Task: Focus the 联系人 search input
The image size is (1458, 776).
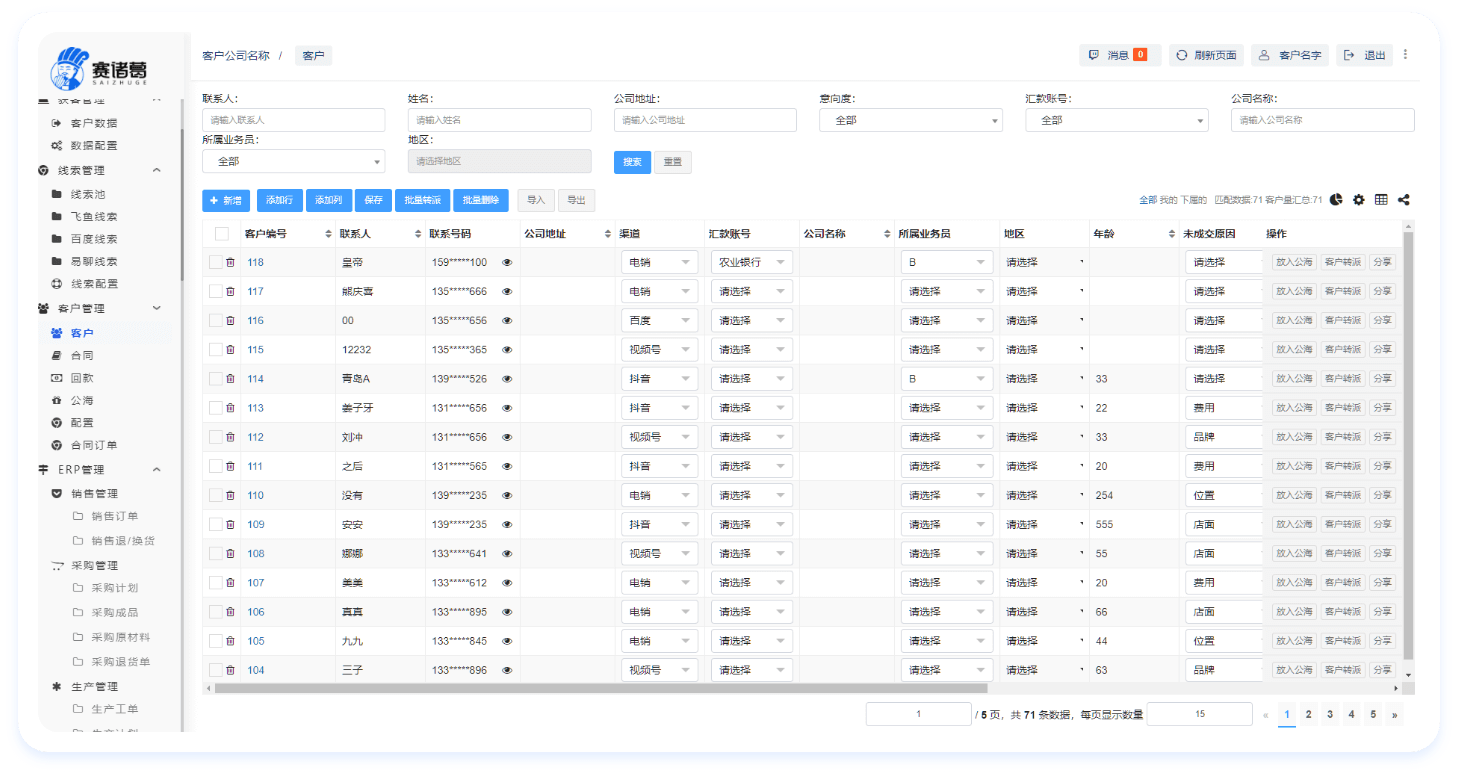Action: click(293, 120)
